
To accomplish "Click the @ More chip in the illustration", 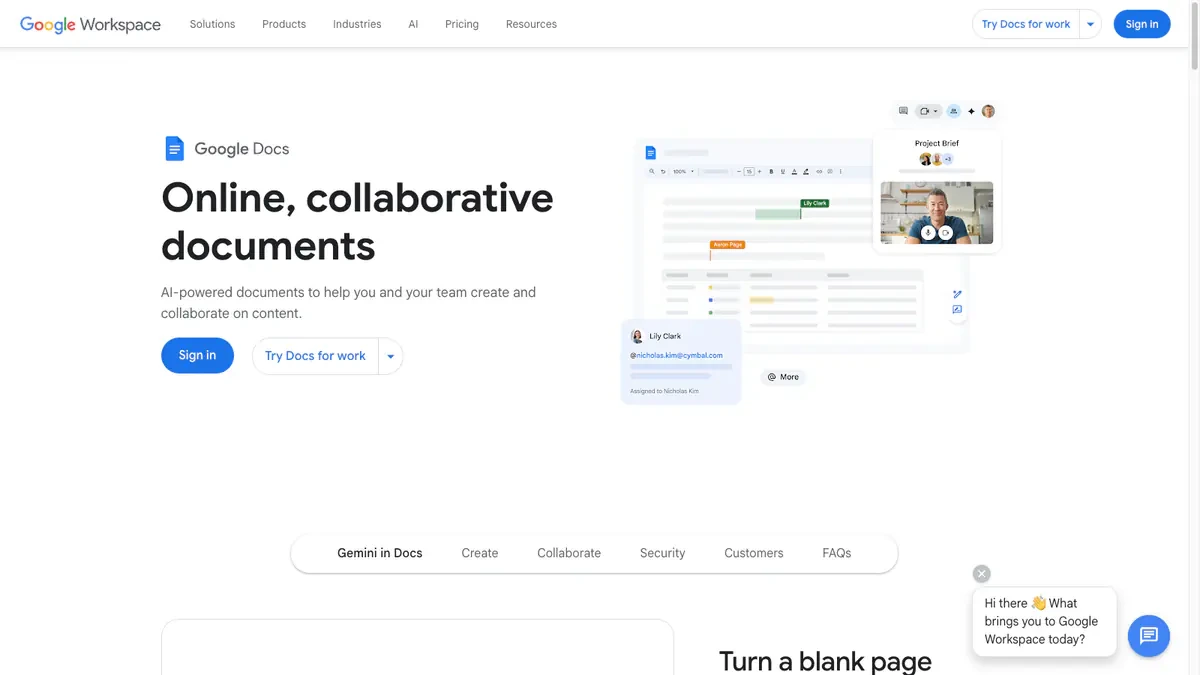I will coord(783,377).
